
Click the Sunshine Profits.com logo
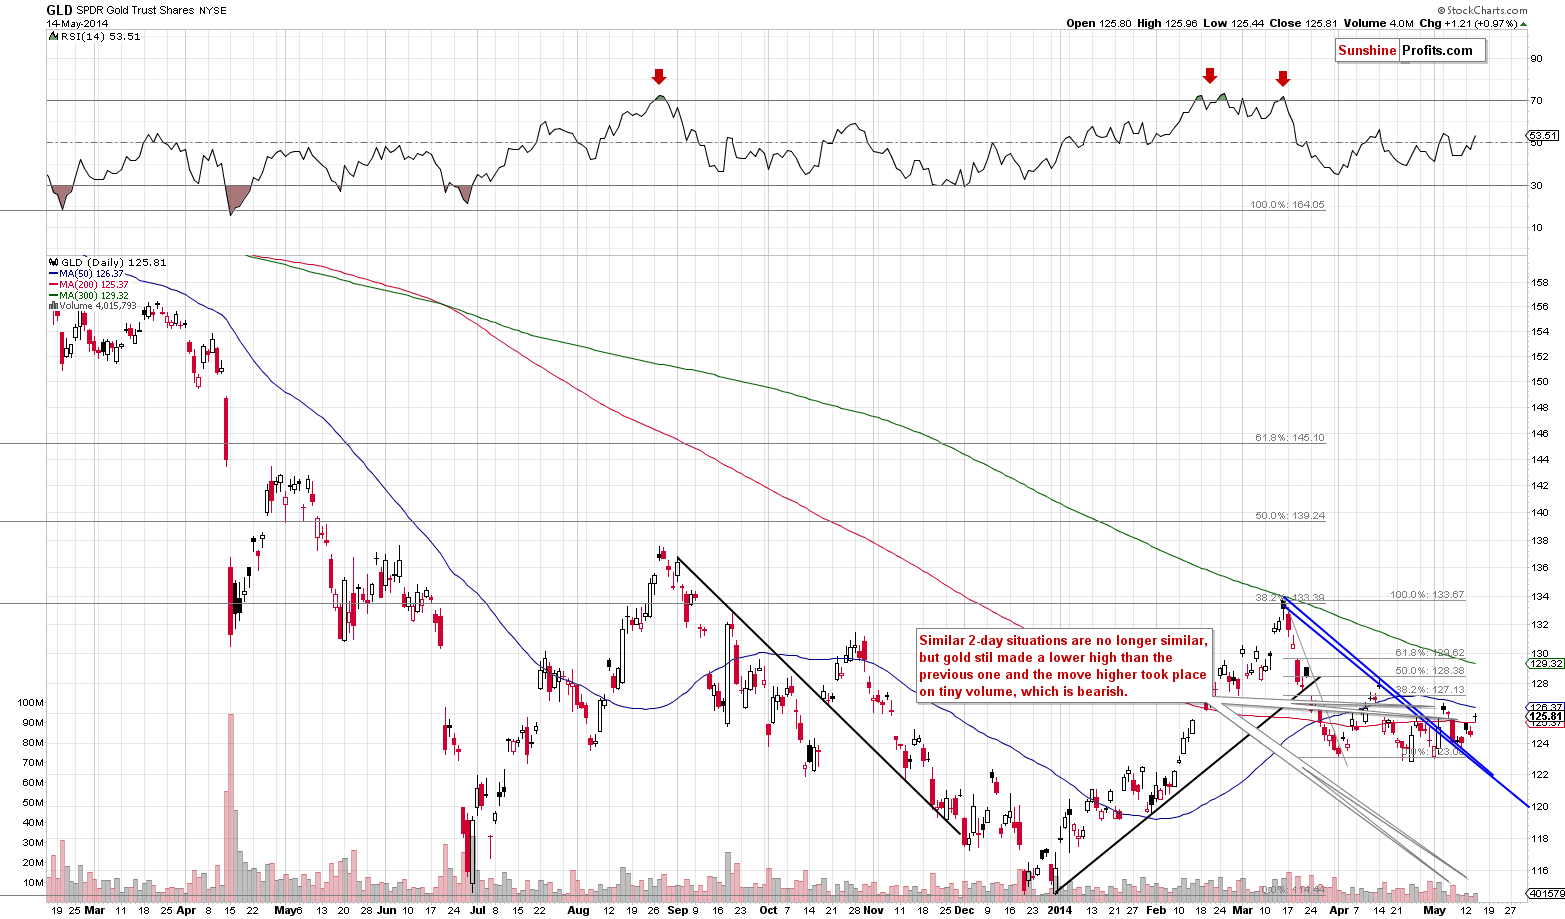pos(1410,51)
